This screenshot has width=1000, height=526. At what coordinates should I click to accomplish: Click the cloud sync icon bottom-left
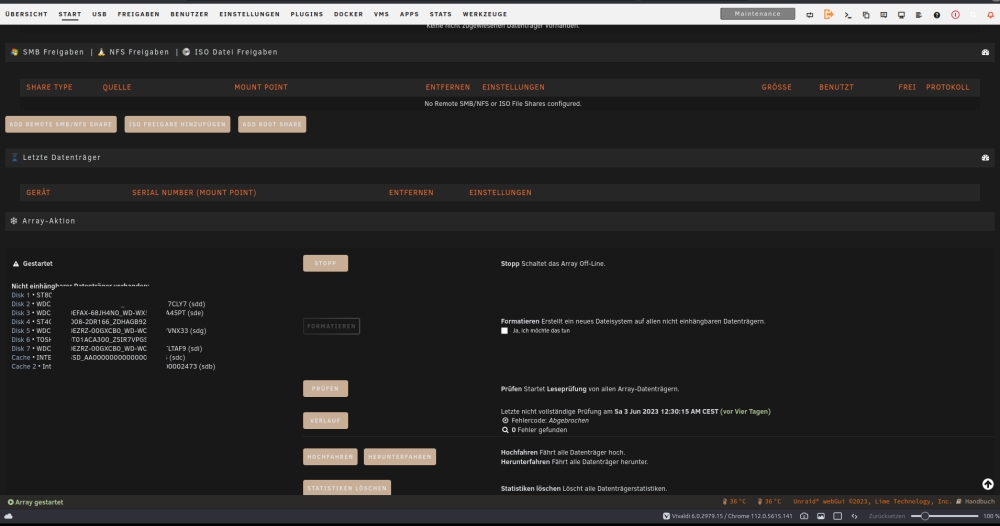[x=8, y=516]
